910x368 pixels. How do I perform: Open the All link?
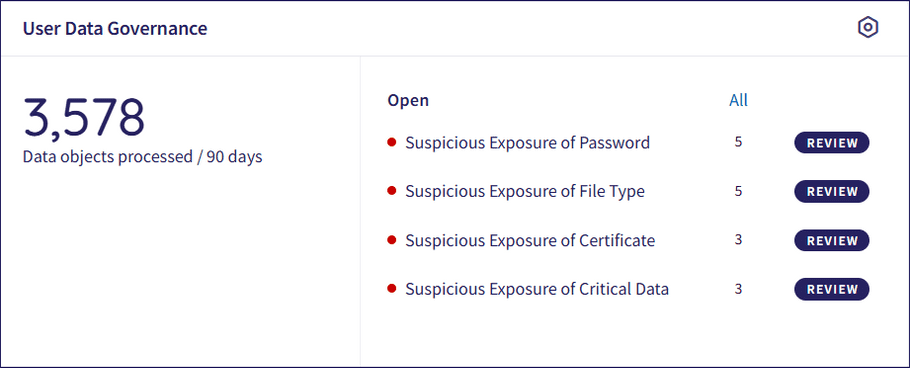[738, 100]
